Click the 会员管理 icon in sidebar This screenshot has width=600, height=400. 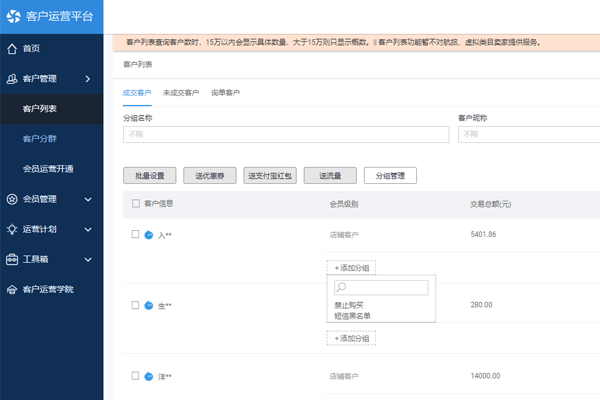coord(11,199)
